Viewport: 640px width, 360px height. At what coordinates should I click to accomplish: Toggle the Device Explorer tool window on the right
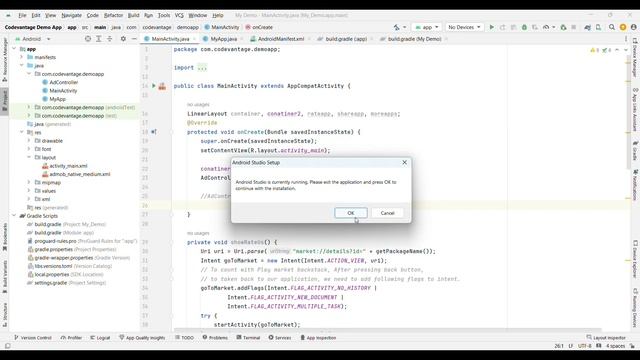tap(635, 259)
